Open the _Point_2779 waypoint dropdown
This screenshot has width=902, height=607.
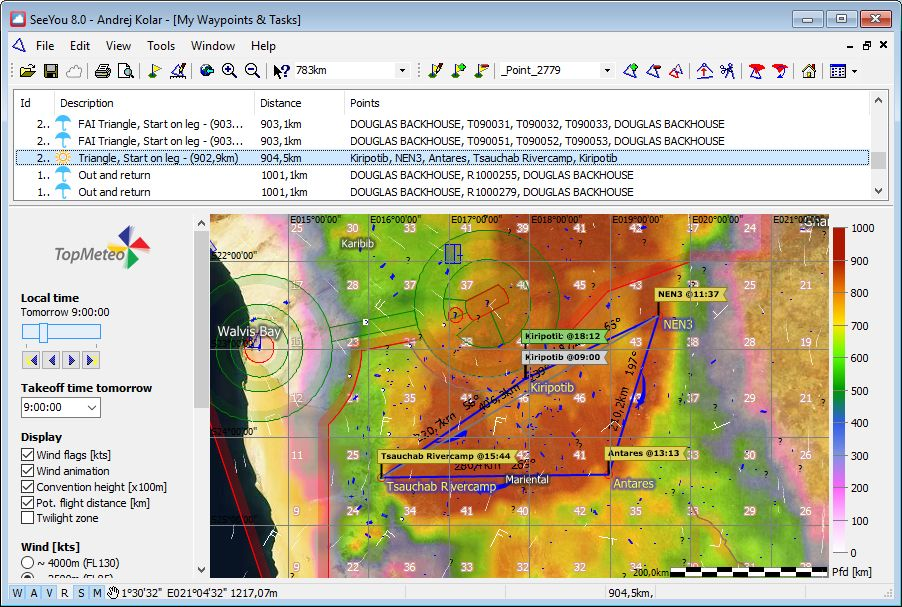click(x=607, y=70)
